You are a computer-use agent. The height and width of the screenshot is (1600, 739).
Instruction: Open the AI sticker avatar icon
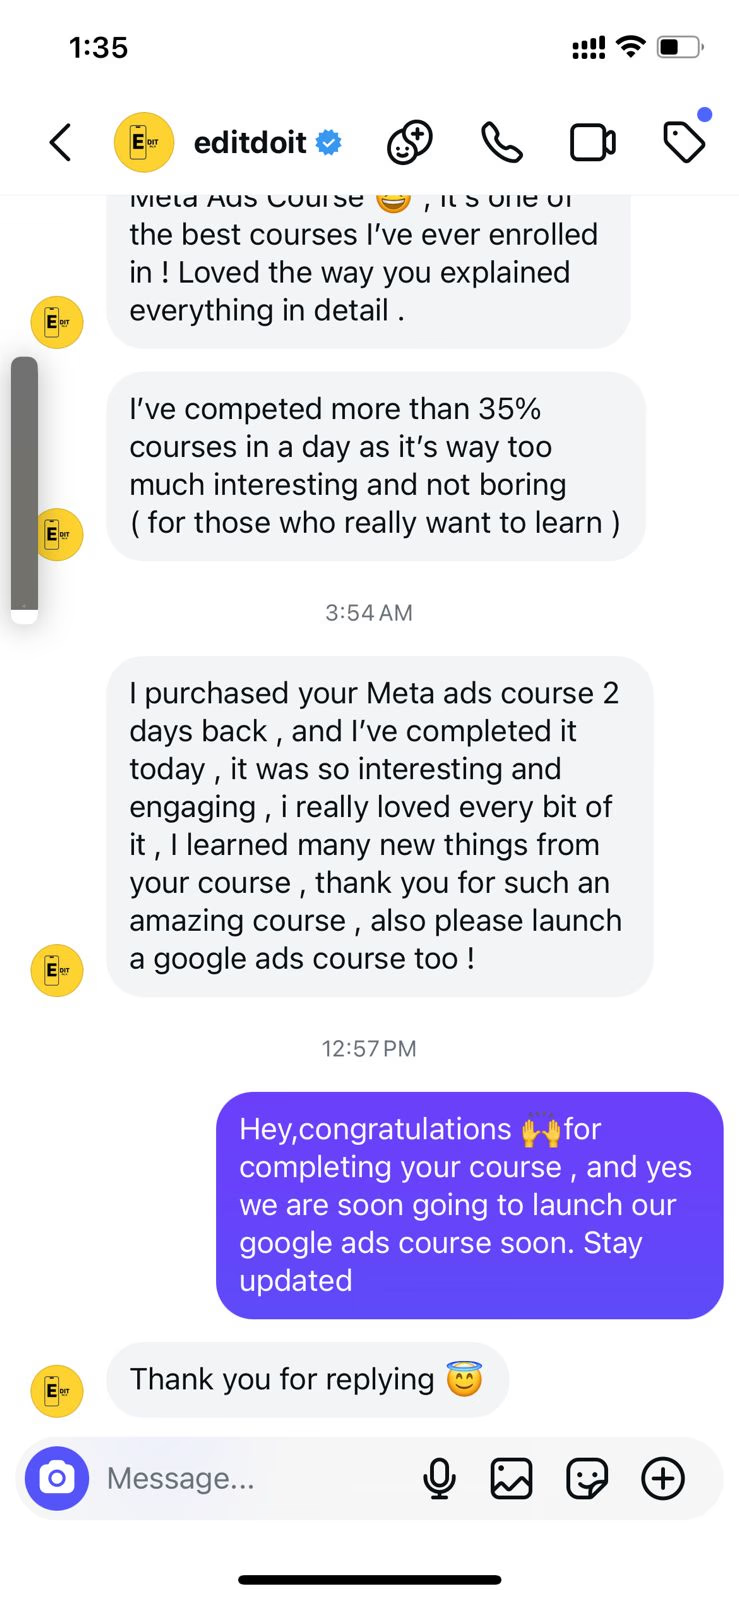tap(410, 143)
